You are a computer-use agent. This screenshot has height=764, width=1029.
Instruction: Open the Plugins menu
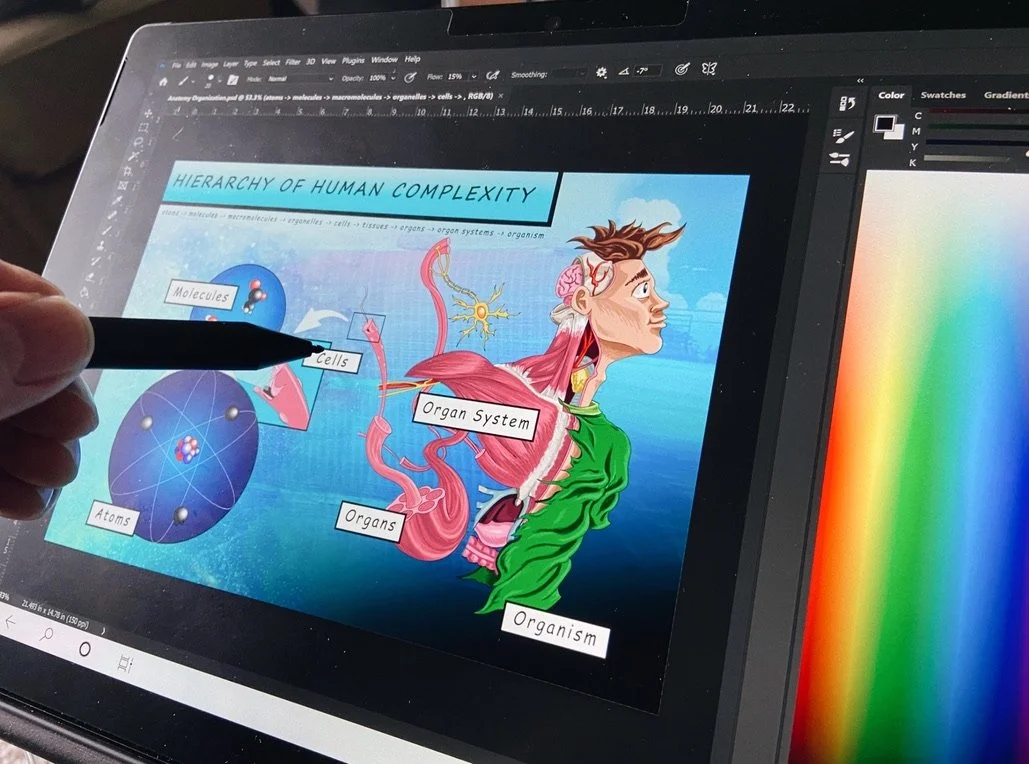(352, 60)
